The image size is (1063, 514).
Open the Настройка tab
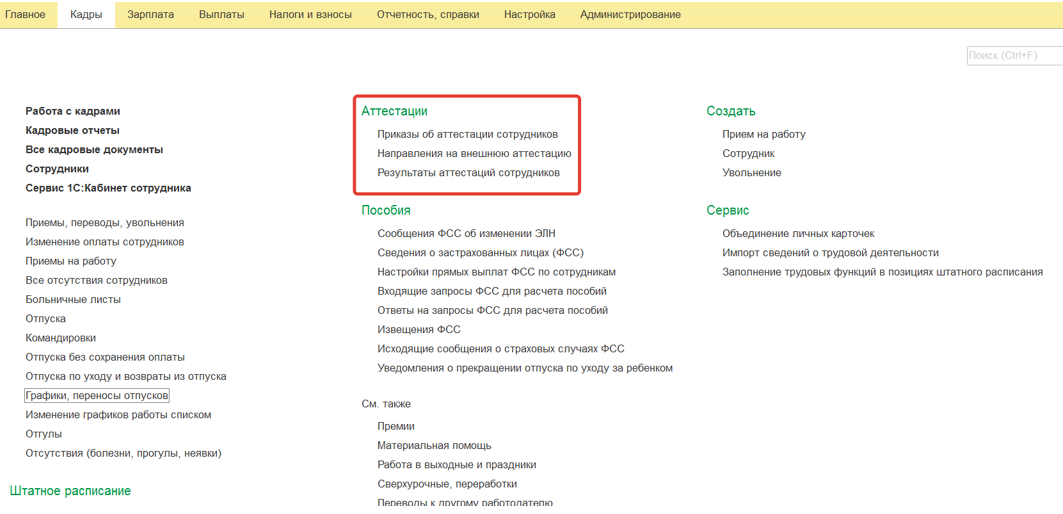tap(529, 15)
